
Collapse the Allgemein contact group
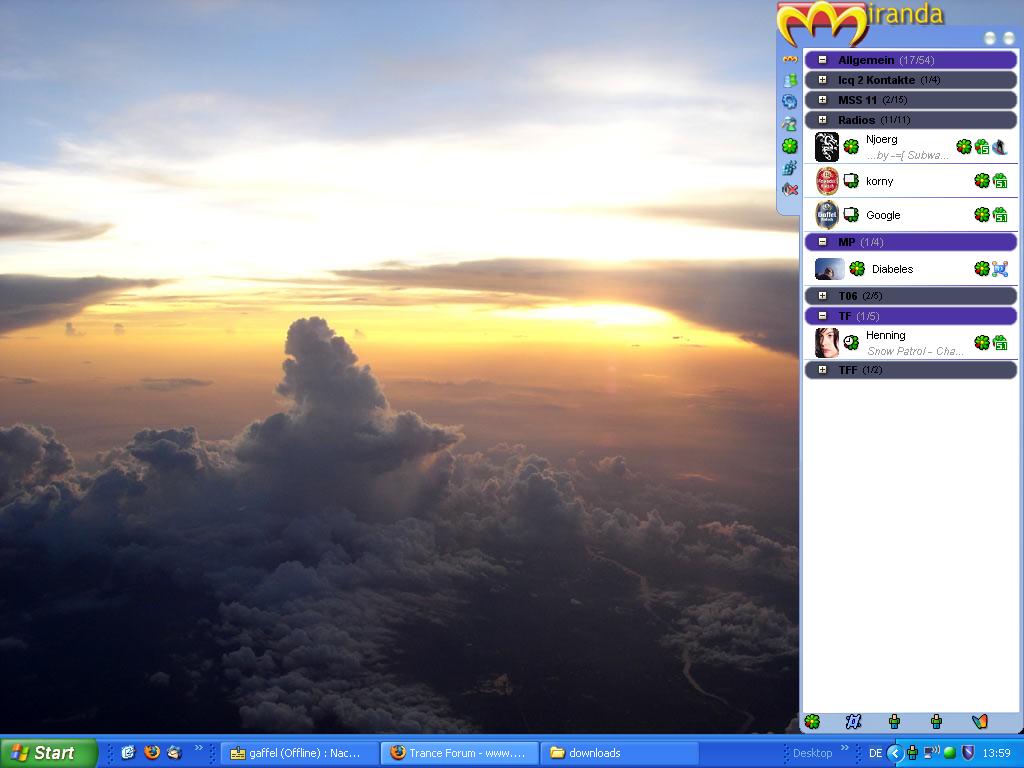822,60
